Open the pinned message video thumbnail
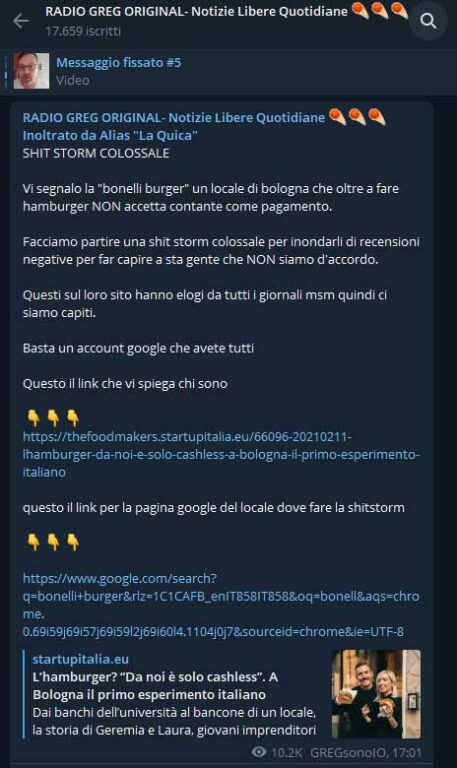Screen dimensions: 457x768 31,71
